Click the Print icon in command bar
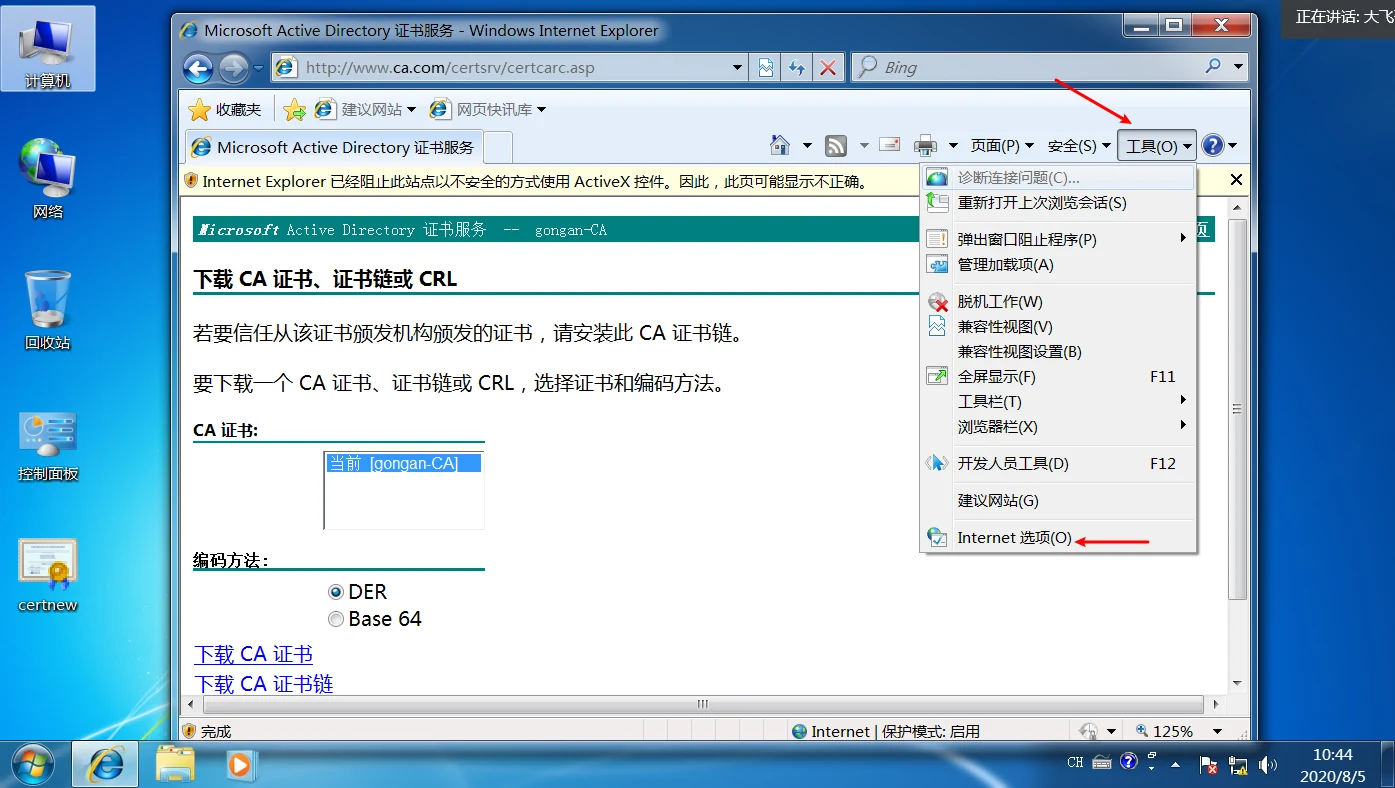The height and width of the screenshot is (788, 1395). pos(925,146)
